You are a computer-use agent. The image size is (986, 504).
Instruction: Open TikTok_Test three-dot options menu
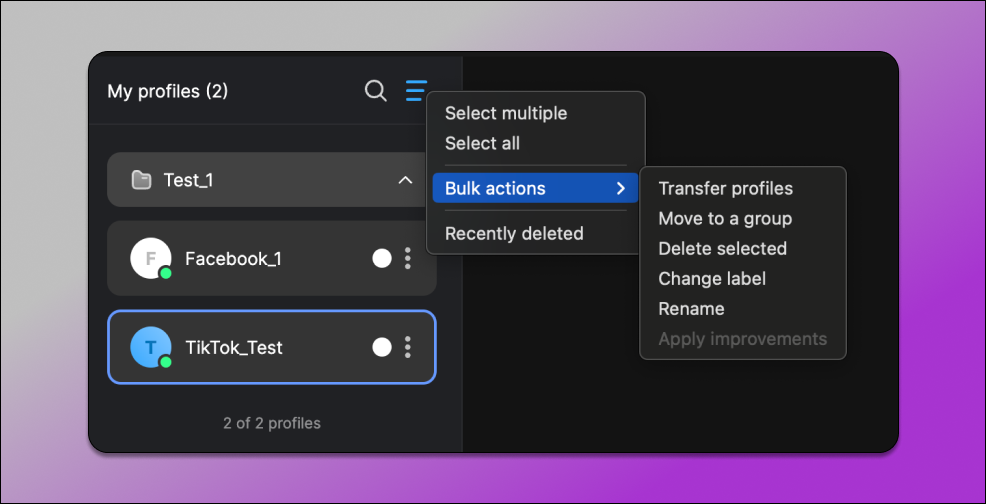point(408,347)
